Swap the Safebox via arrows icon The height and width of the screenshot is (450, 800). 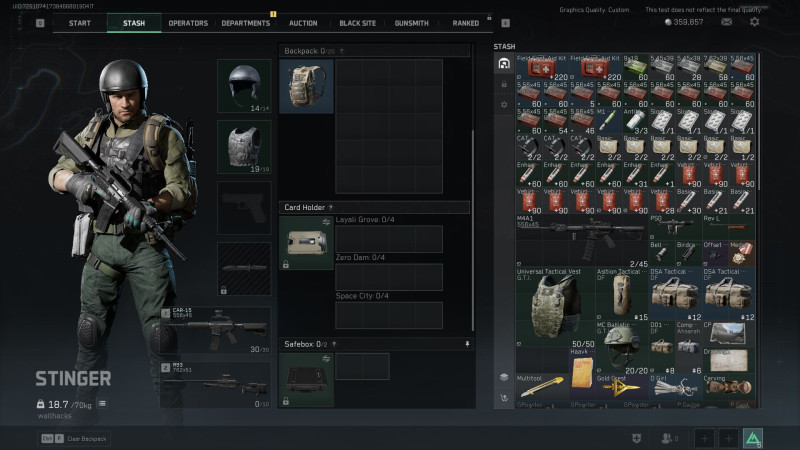326,359
